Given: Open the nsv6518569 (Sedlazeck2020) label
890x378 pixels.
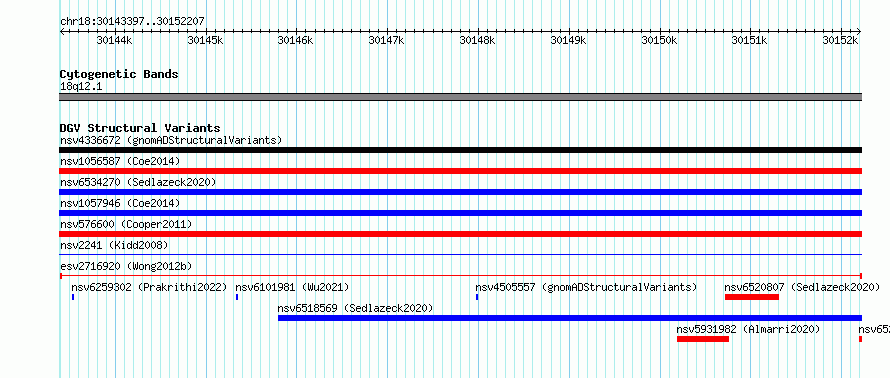Looking at the screenshot, I should tap(355, 308).
